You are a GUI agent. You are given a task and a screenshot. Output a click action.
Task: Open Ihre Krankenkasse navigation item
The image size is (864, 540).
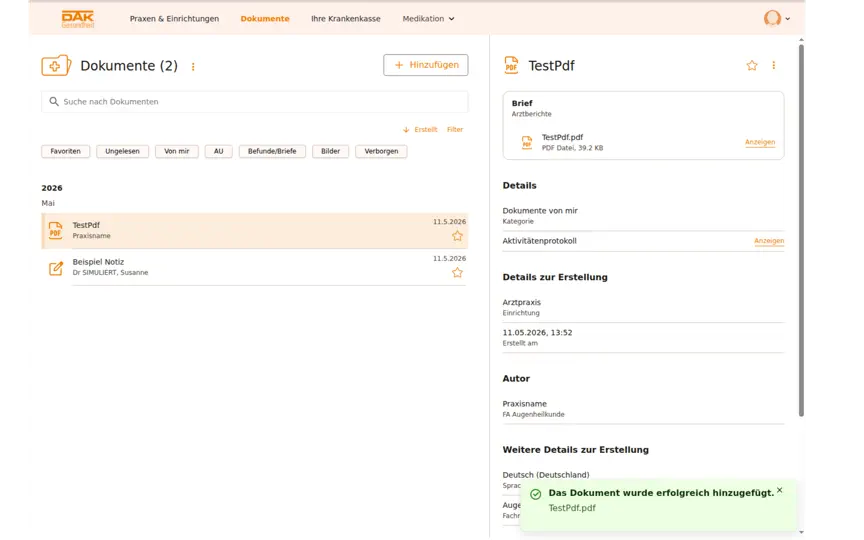pos(345,19)
